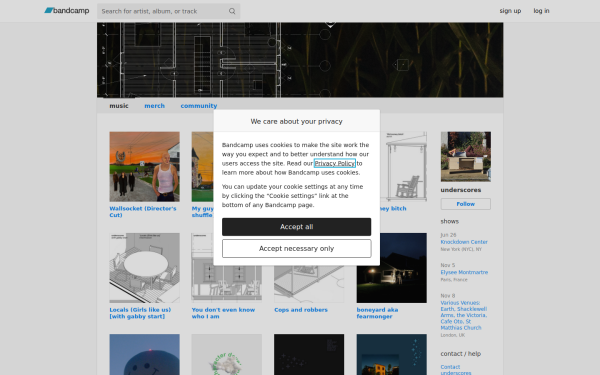This screenshot has height=375, width=600.
Task: Click boneyard aka fearmonger title link
Action: point(377,313)
